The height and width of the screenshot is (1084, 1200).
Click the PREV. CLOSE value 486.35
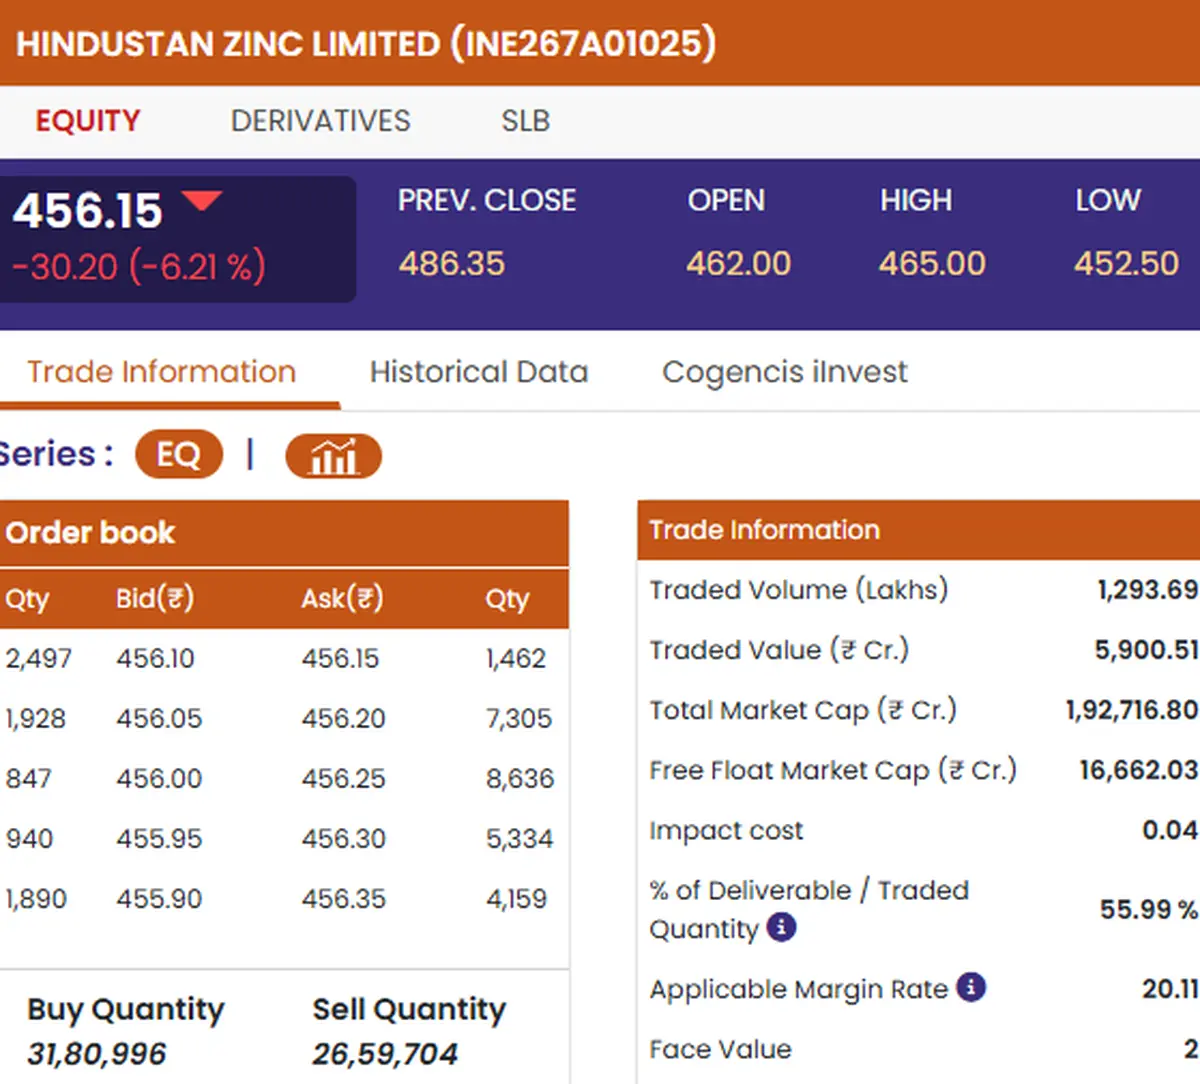[x=452, y=264]
